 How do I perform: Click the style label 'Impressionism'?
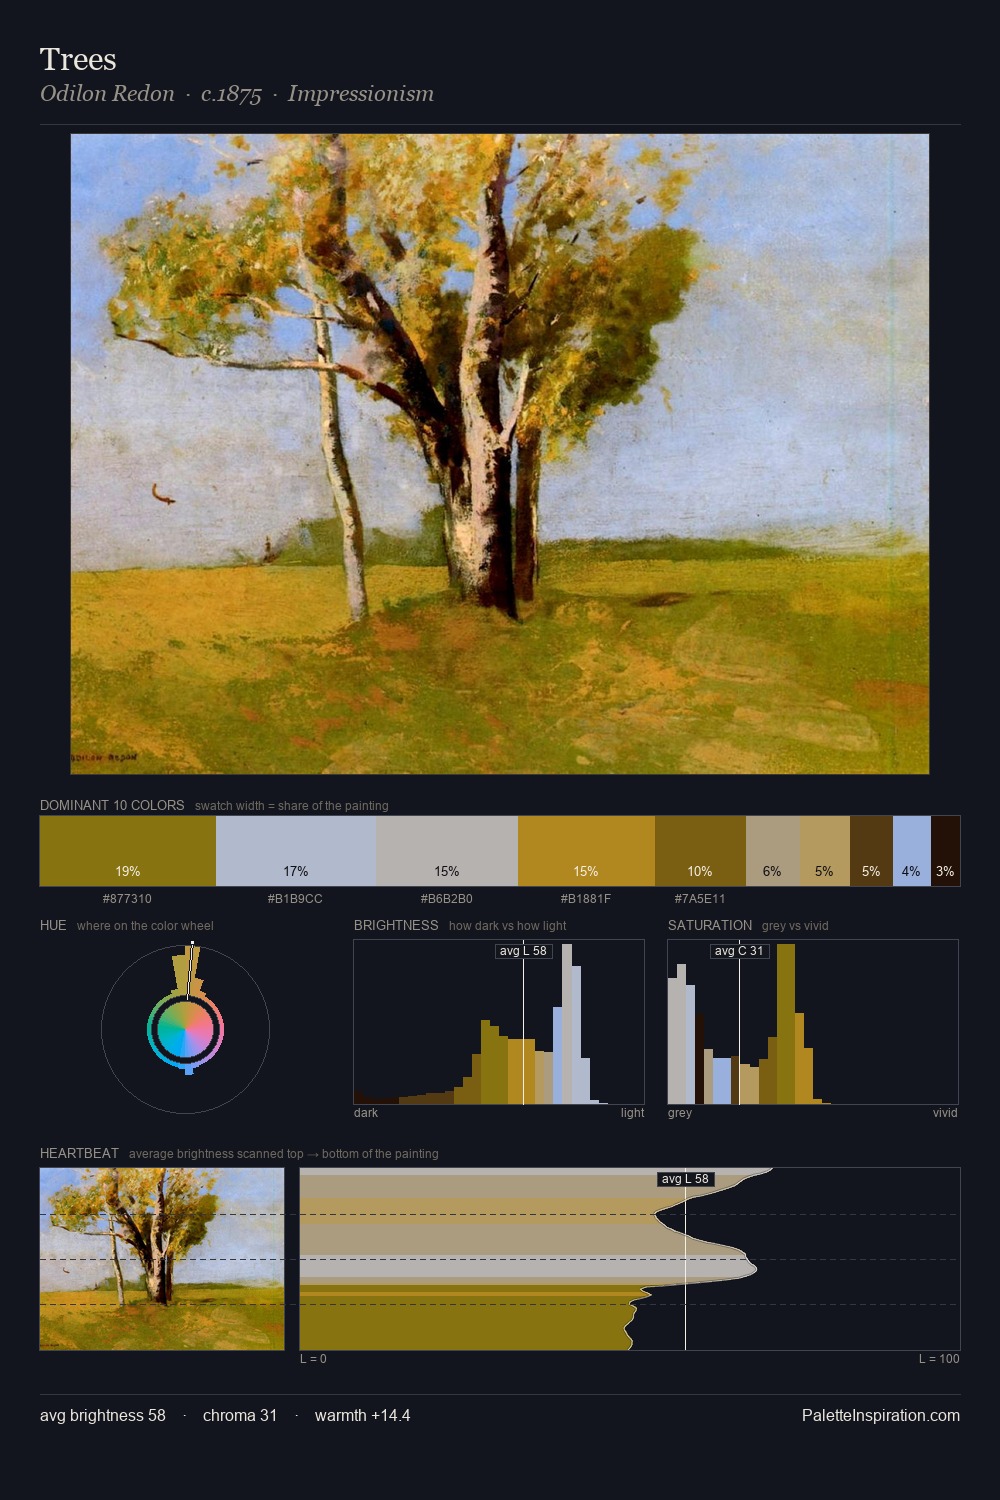(x=361, y=94)
